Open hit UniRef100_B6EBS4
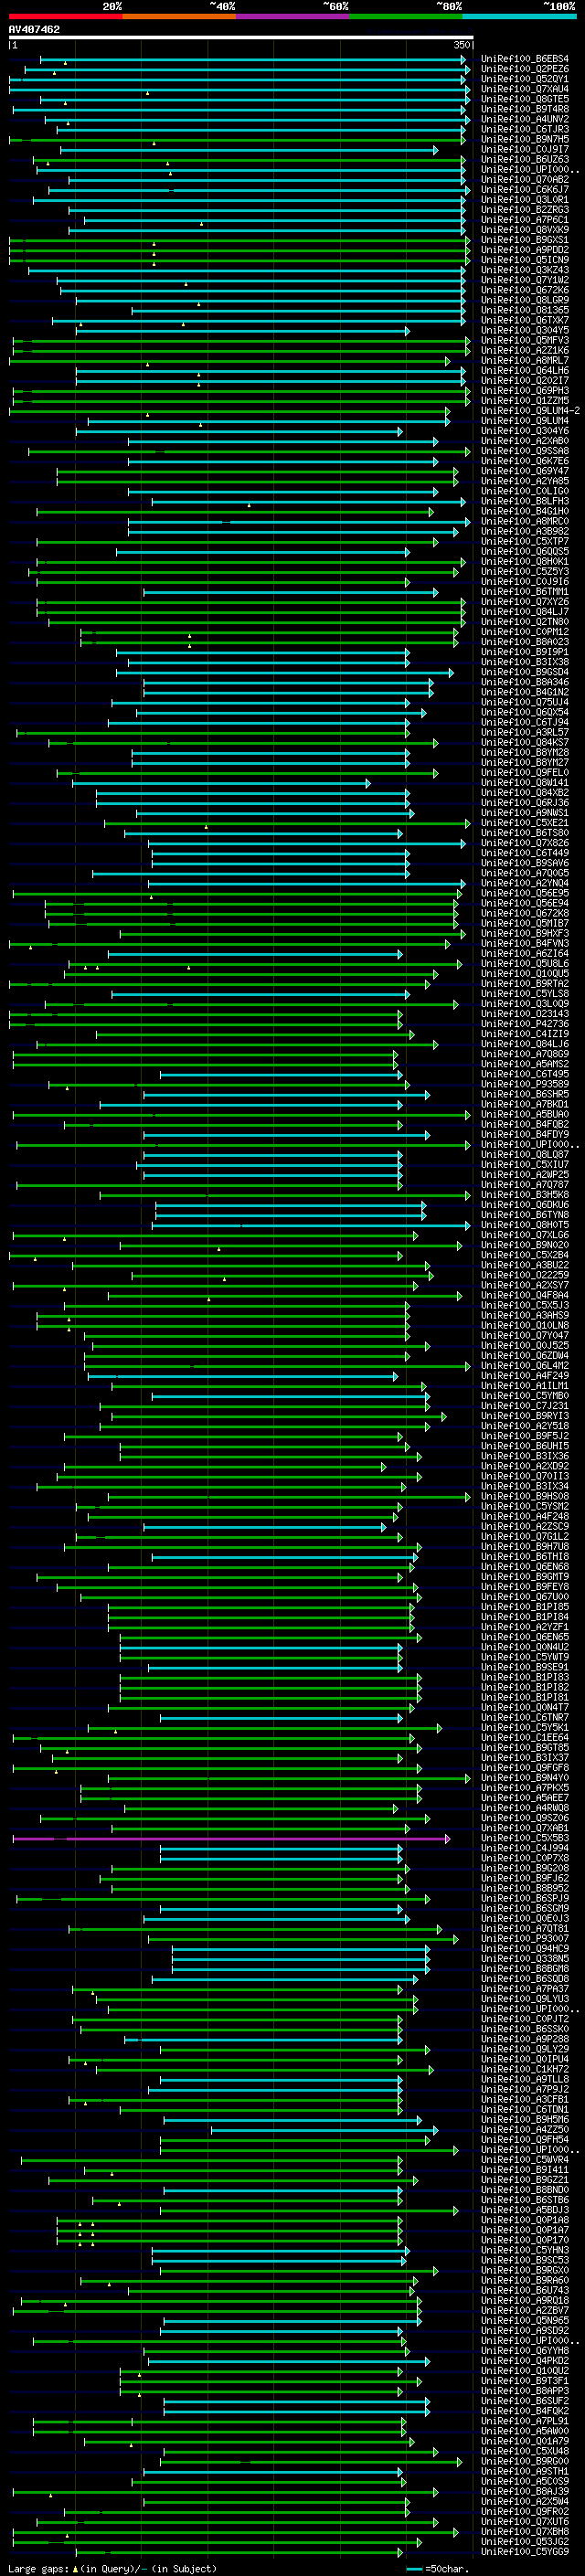The width and height of the screenshot is (585, 2576). [x=524, y=60]
